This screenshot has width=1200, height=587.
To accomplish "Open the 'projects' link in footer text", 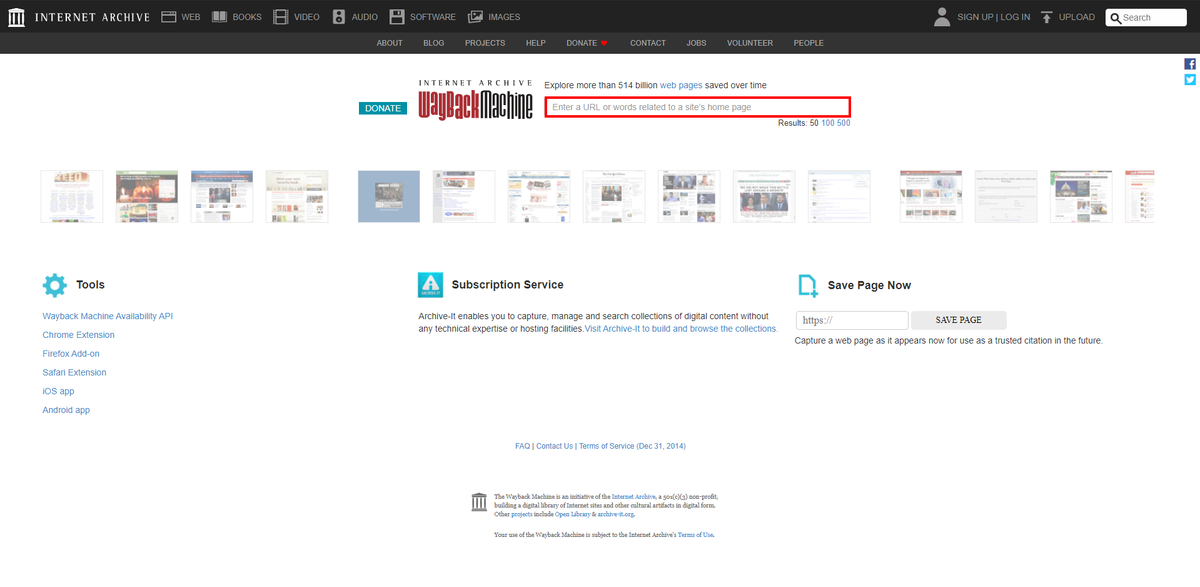I will 521,514.
